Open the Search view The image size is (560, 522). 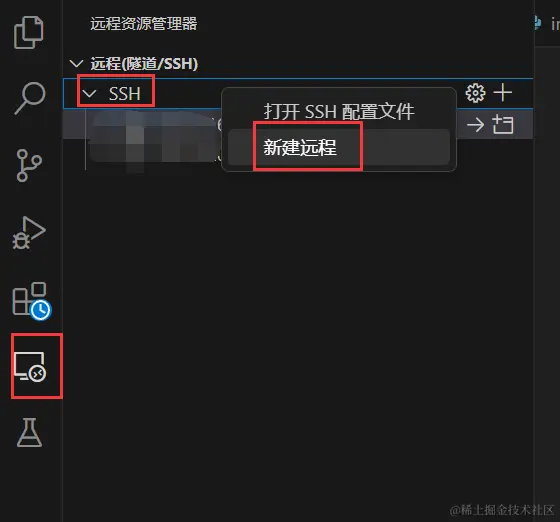click(30, 98)
